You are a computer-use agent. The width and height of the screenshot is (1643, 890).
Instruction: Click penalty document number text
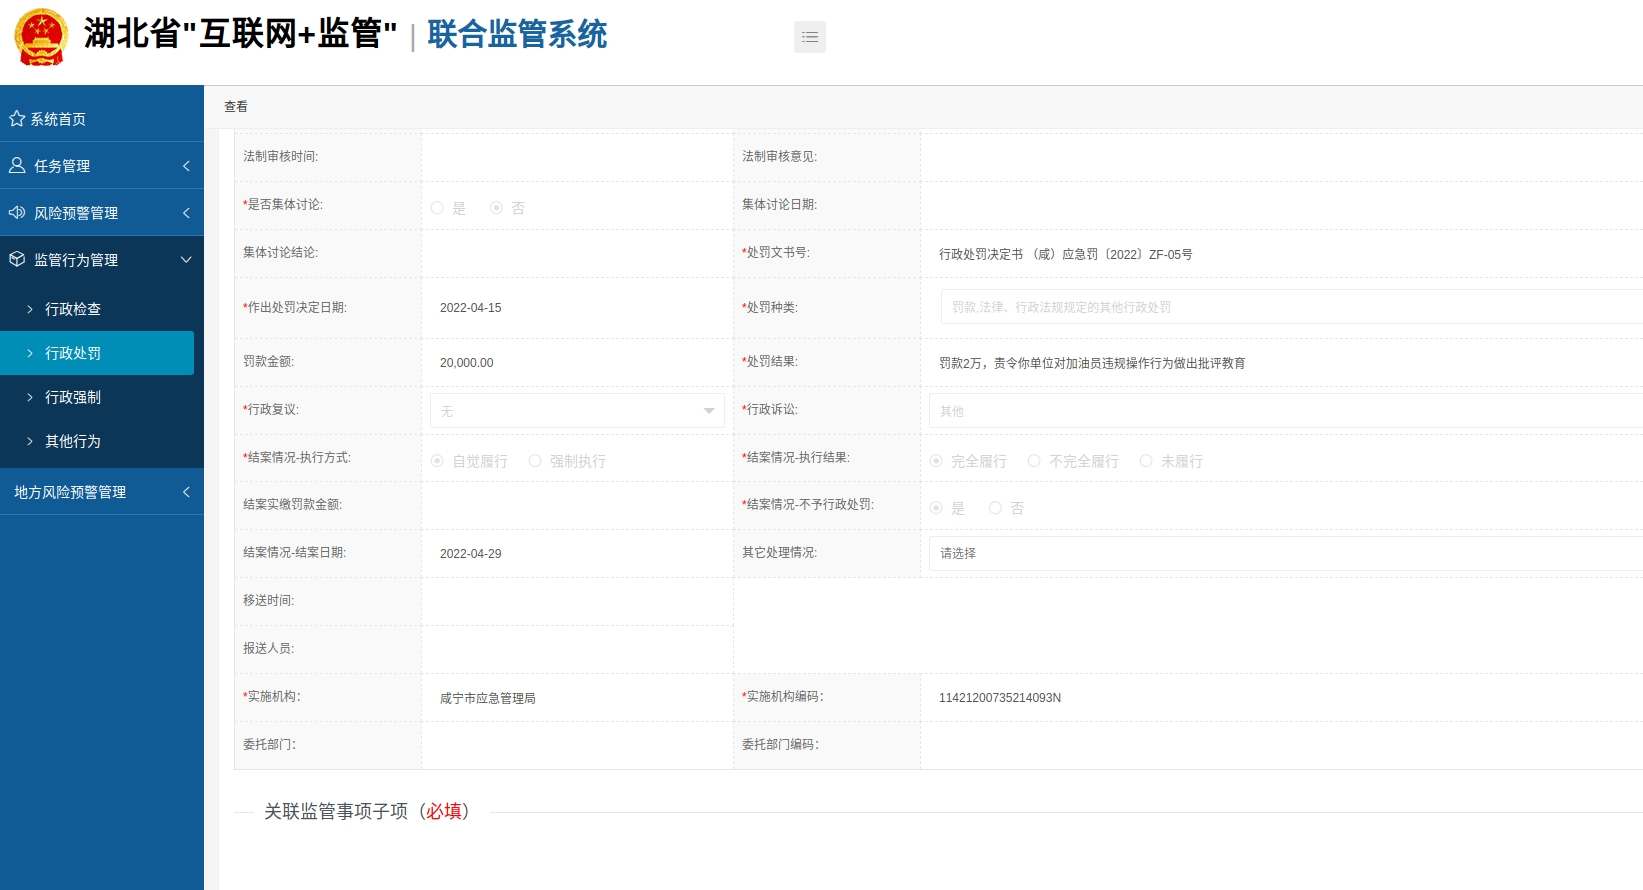point(1066,255)
